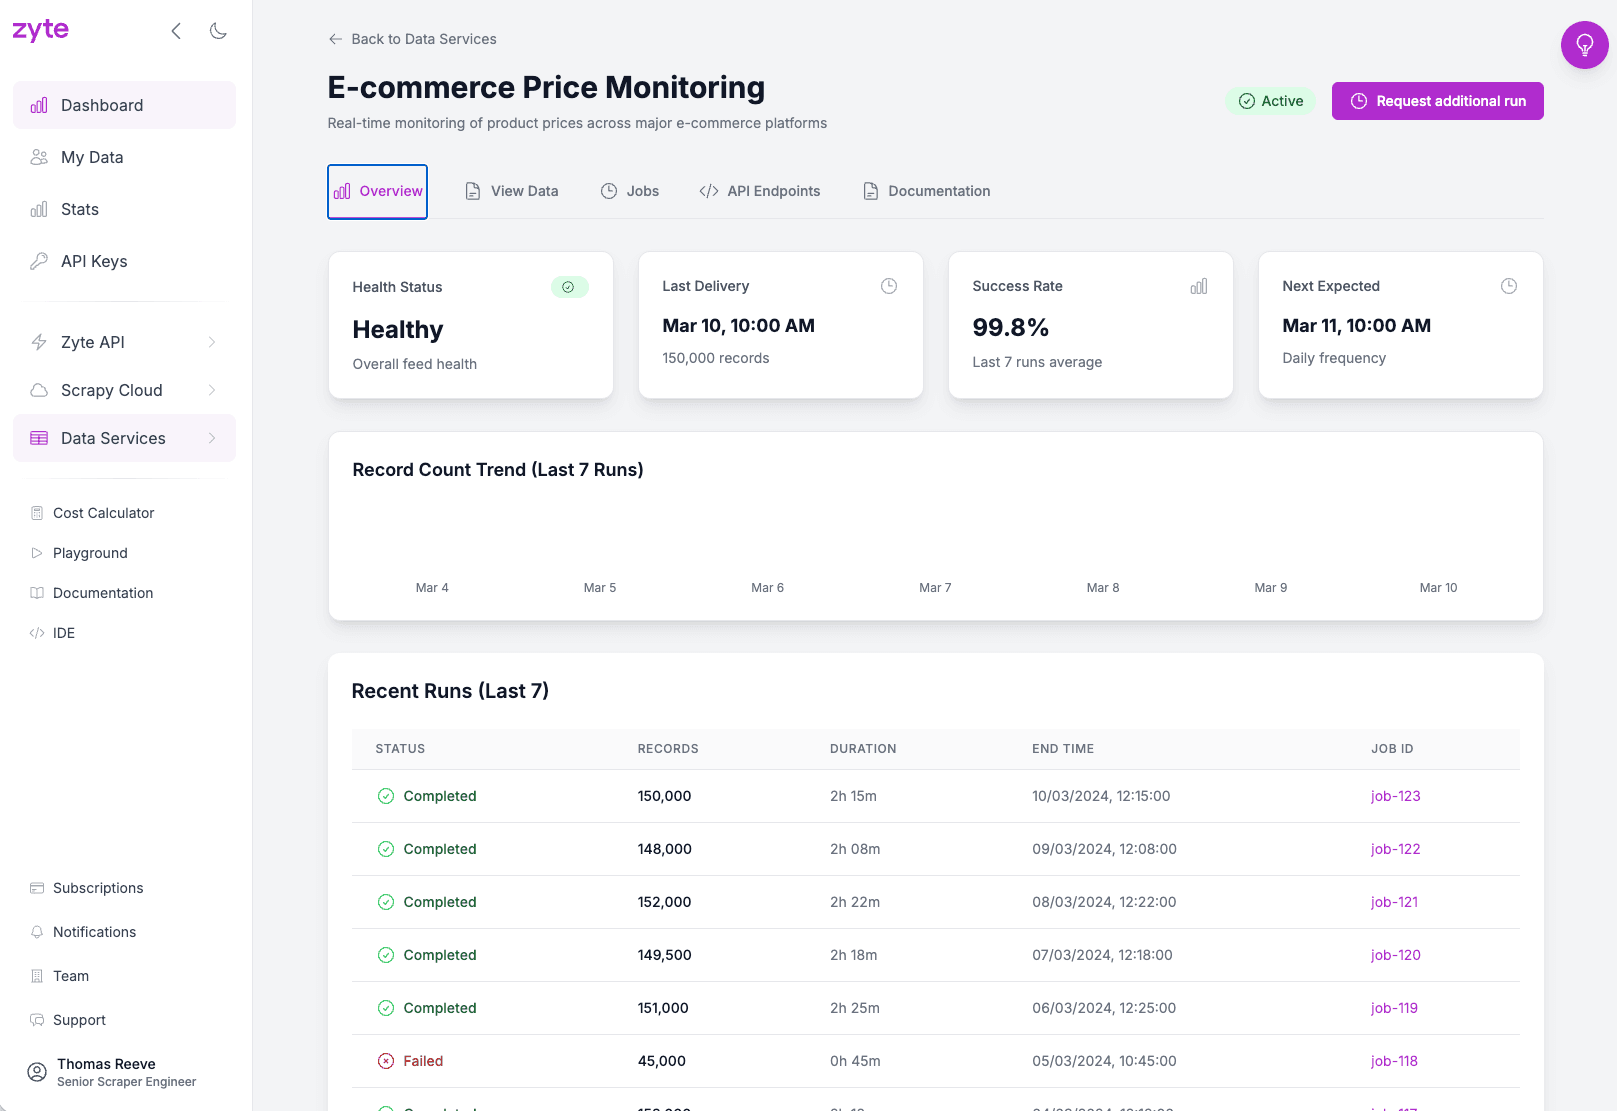Click the 152,000 records cell
This screenshot has width=1617, height=1111.
point(664,902)
